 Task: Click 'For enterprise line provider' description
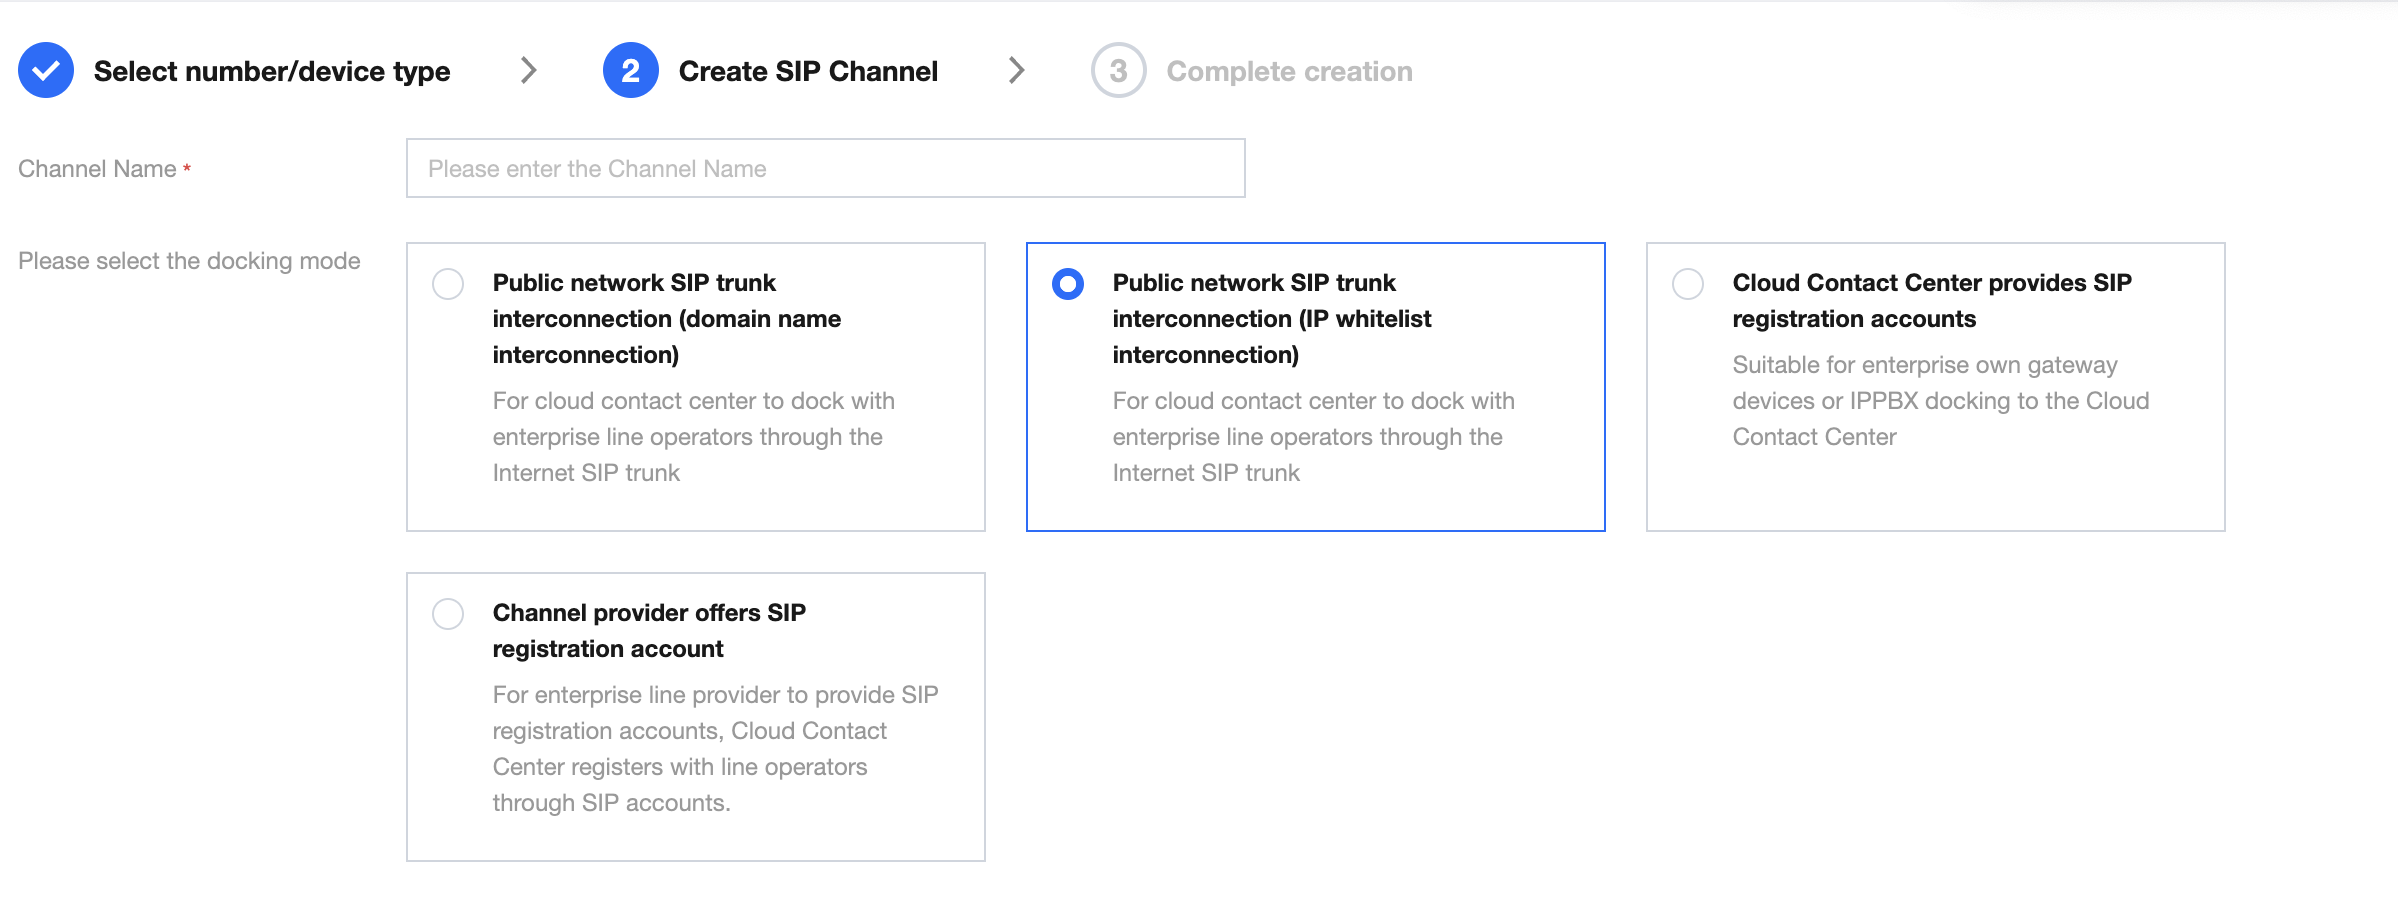coord(715,749)
